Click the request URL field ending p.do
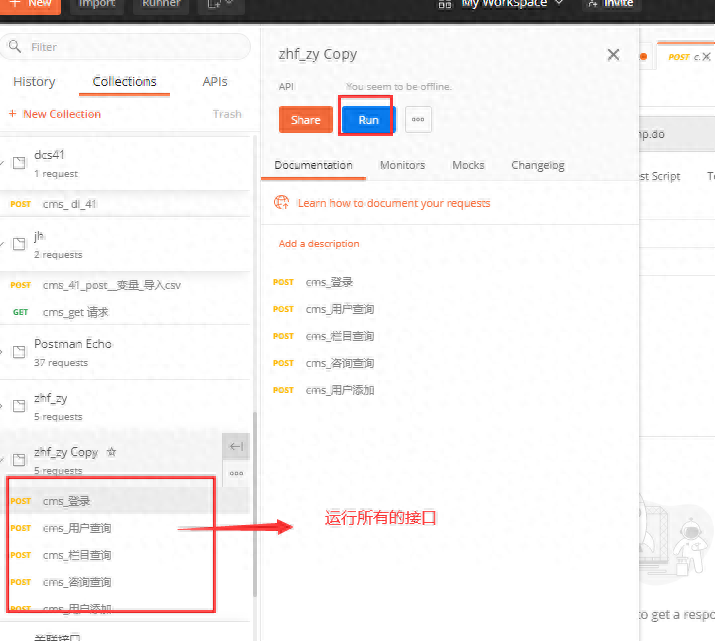 677,134
